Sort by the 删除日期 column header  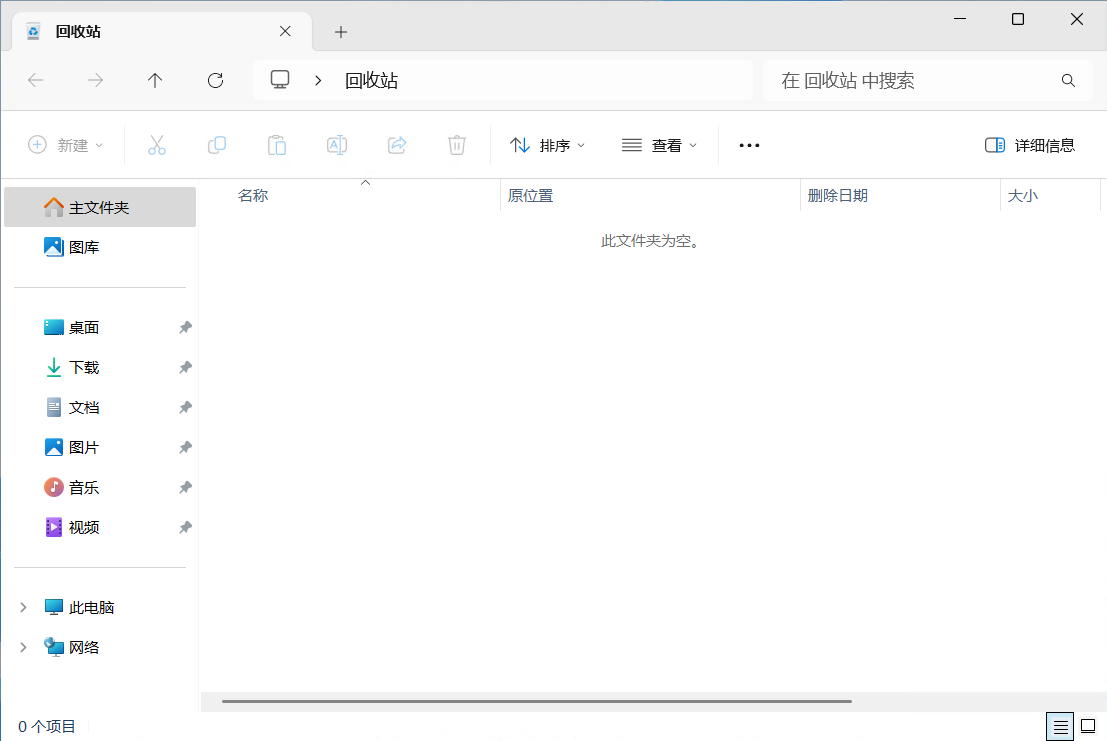tap(840, 195)
